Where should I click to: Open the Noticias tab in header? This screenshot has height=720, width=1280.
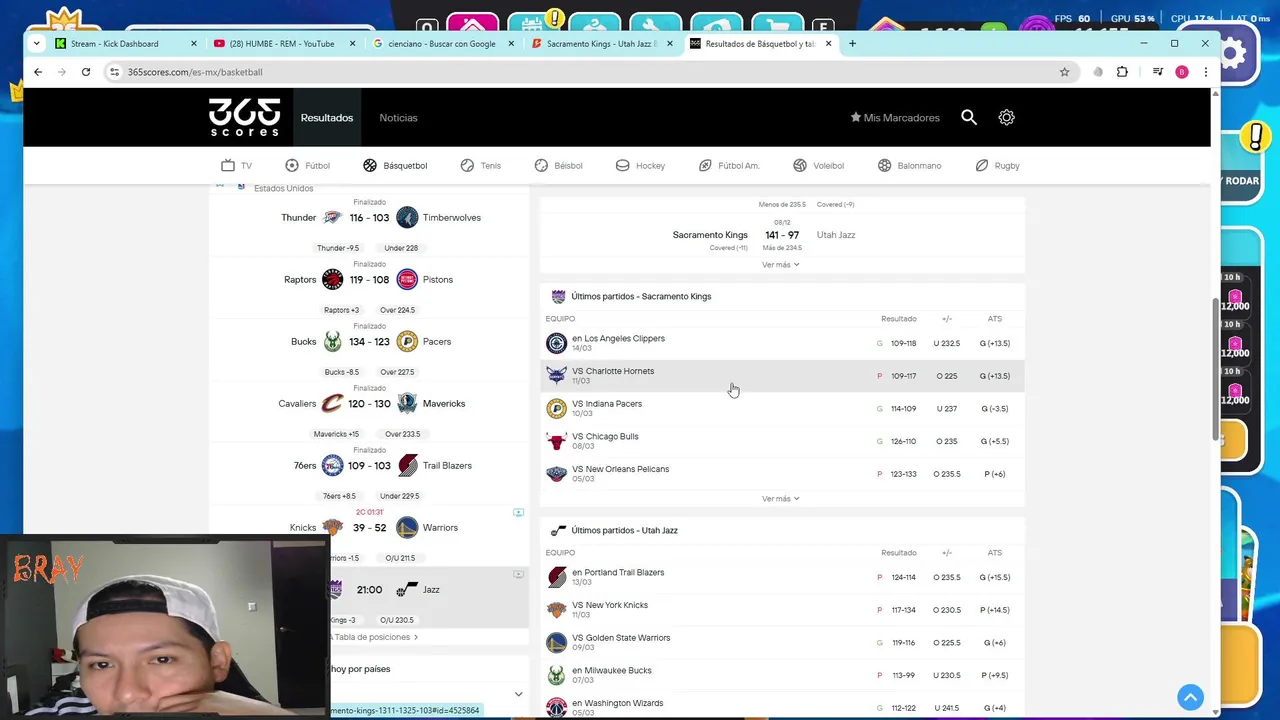click(398, 118)
